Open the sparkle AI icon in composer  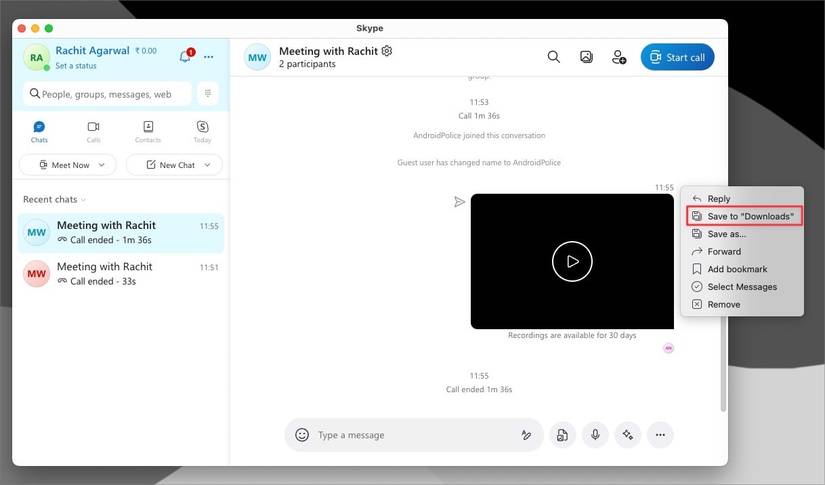(628, 435)
